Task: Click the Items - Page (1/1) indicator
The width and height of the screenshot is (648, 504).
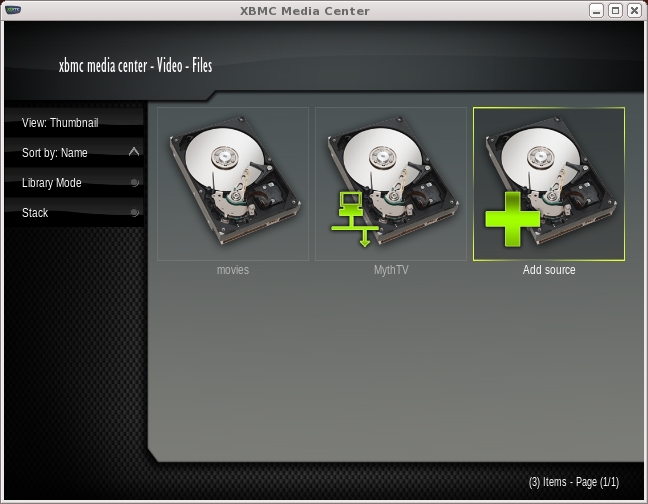Action: (x=573, y=482)
